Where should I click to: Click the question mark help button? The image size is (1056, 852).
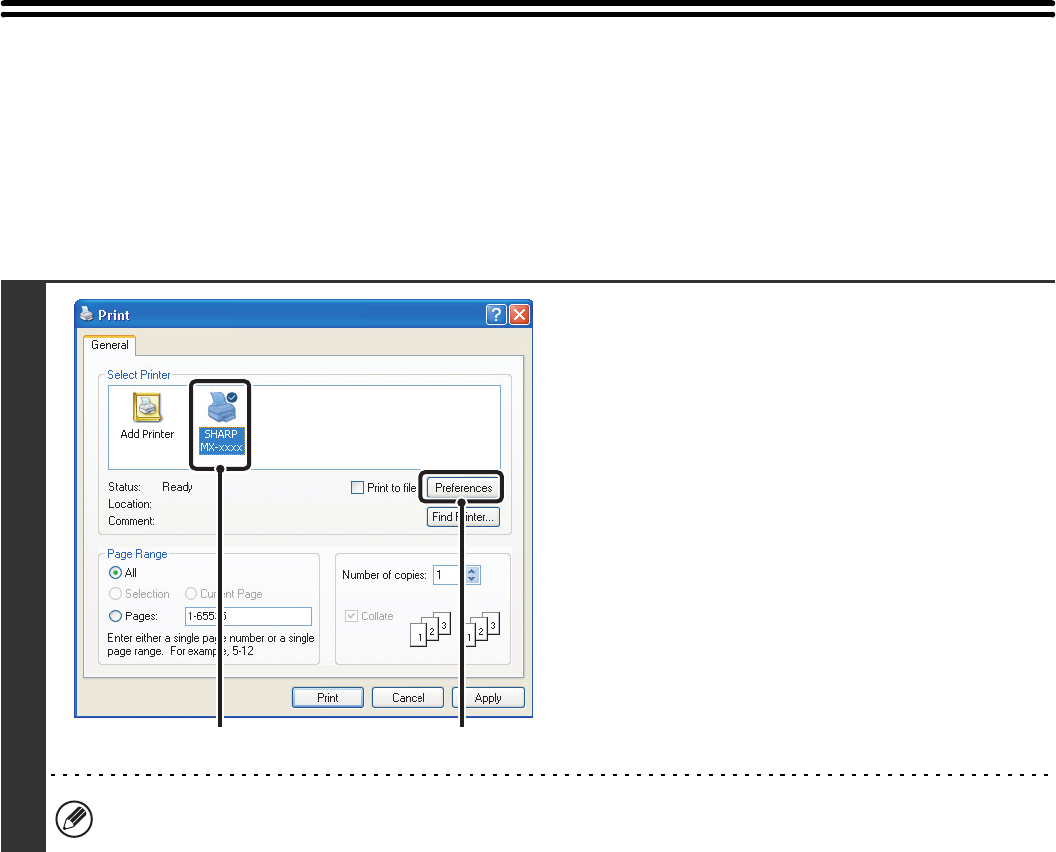[x=496, y=314]
